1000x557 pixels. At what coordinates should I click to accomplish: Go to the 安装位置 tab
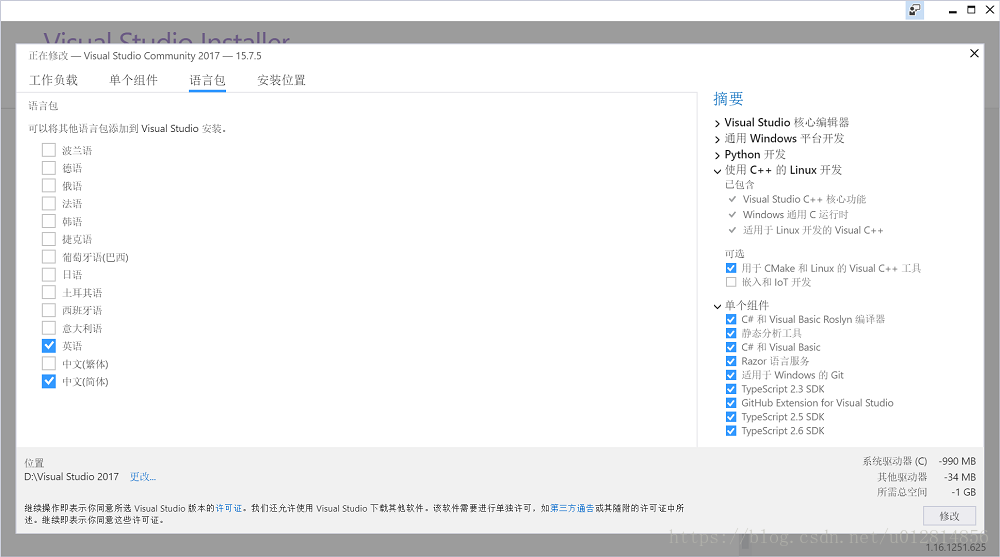[x=281, y=80]
